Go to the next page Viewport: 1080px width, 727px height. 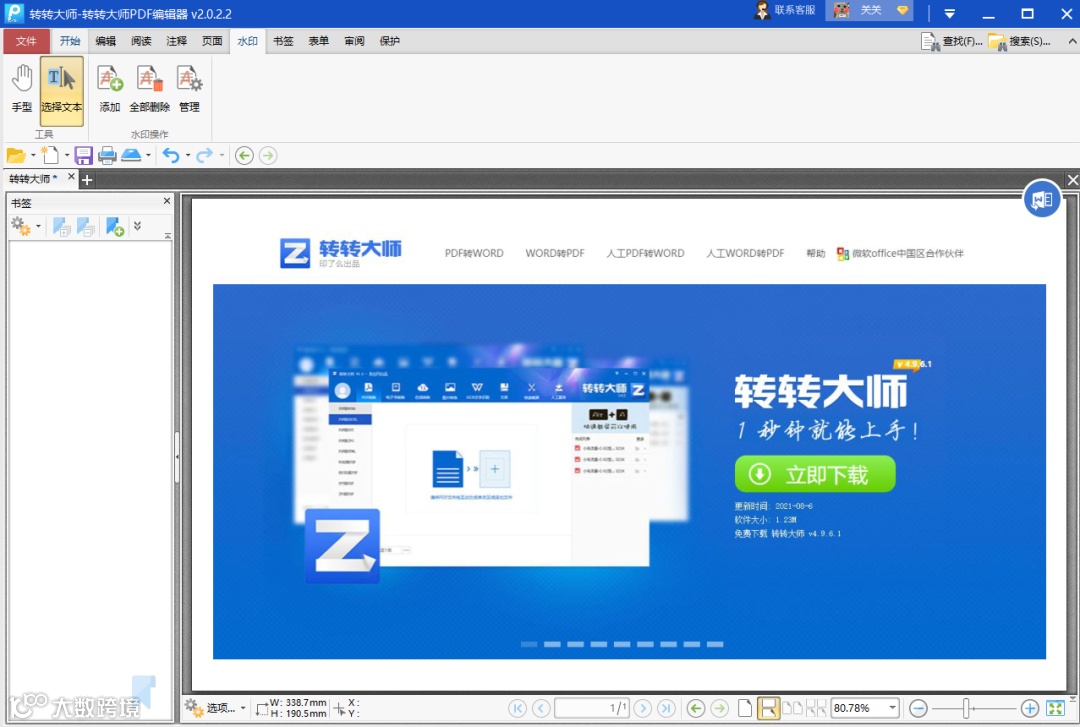tap(643, 708)
